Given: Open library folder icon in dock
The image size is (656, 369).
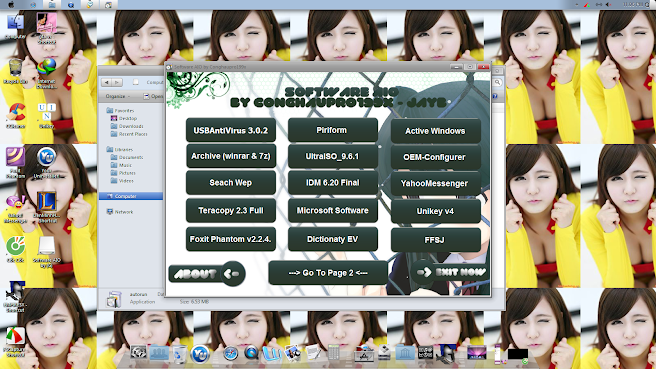Looking at the screenshot, I should [405, 354].
